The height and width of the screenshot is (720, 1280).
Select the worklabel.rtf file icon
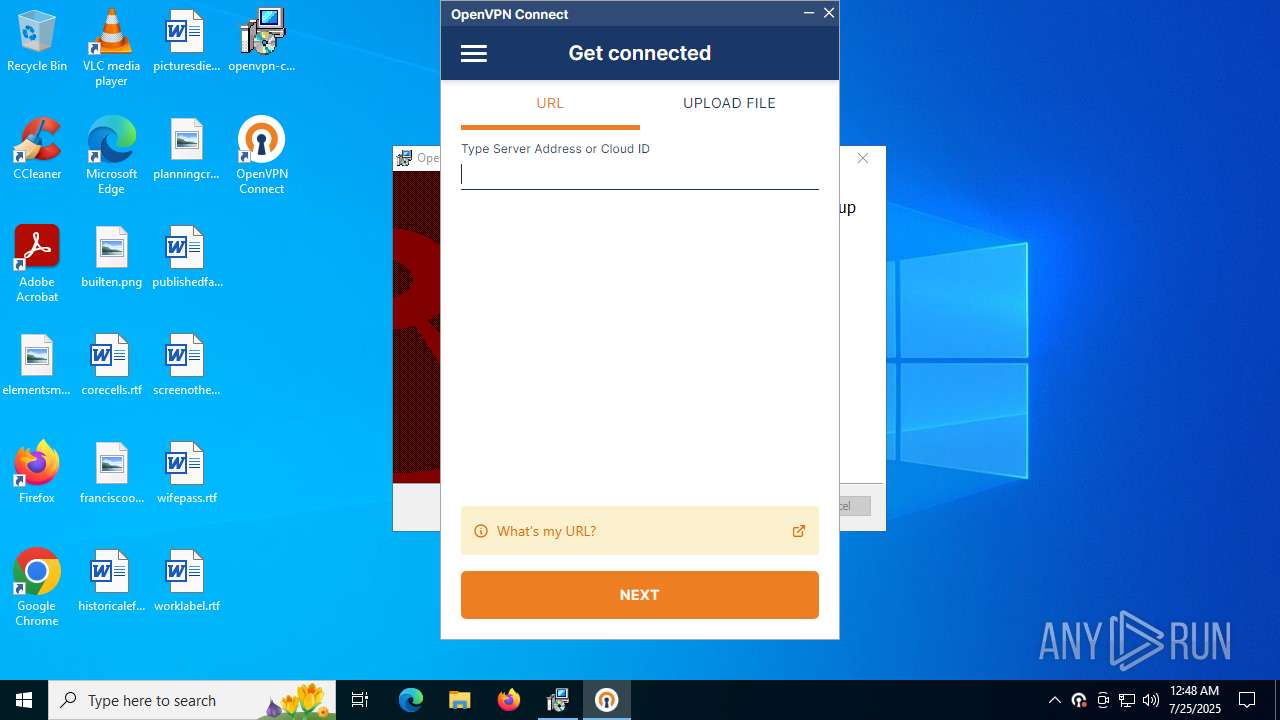pyautogui.click(x=186, y=581)
